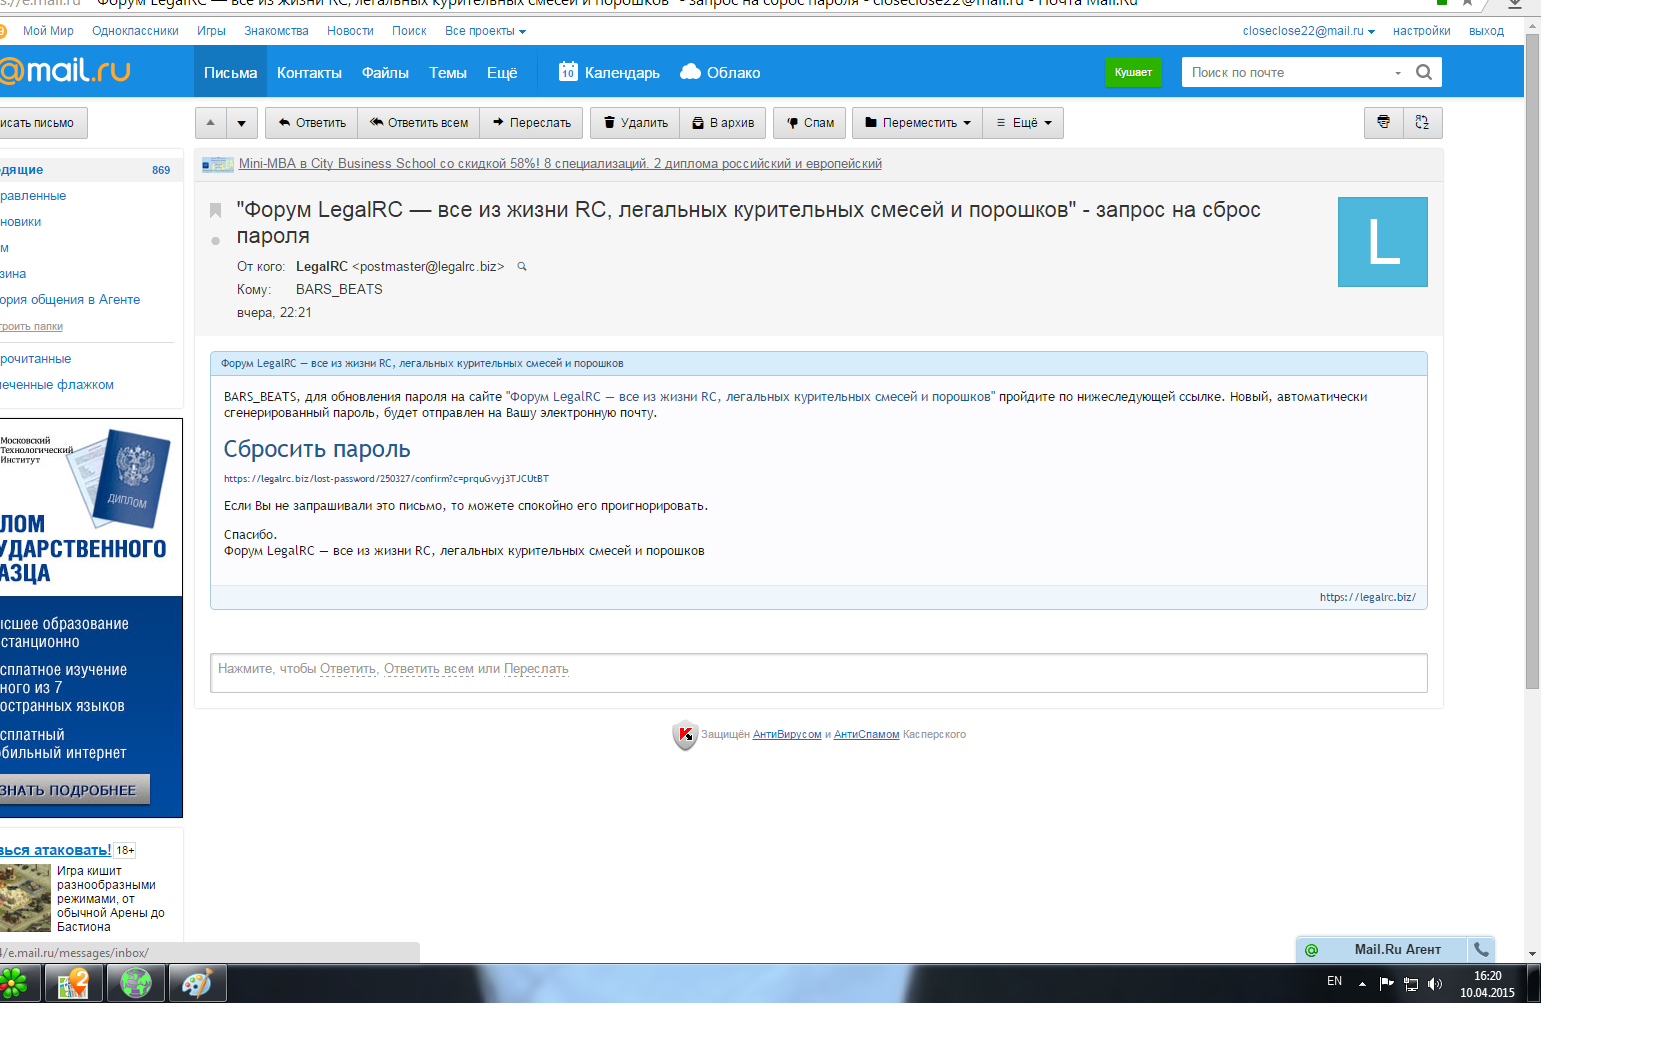Screen dimensions: 1680x1050
Task: Click АнтиСпамом Kaspersky link
Action: (x=866, y=735)
